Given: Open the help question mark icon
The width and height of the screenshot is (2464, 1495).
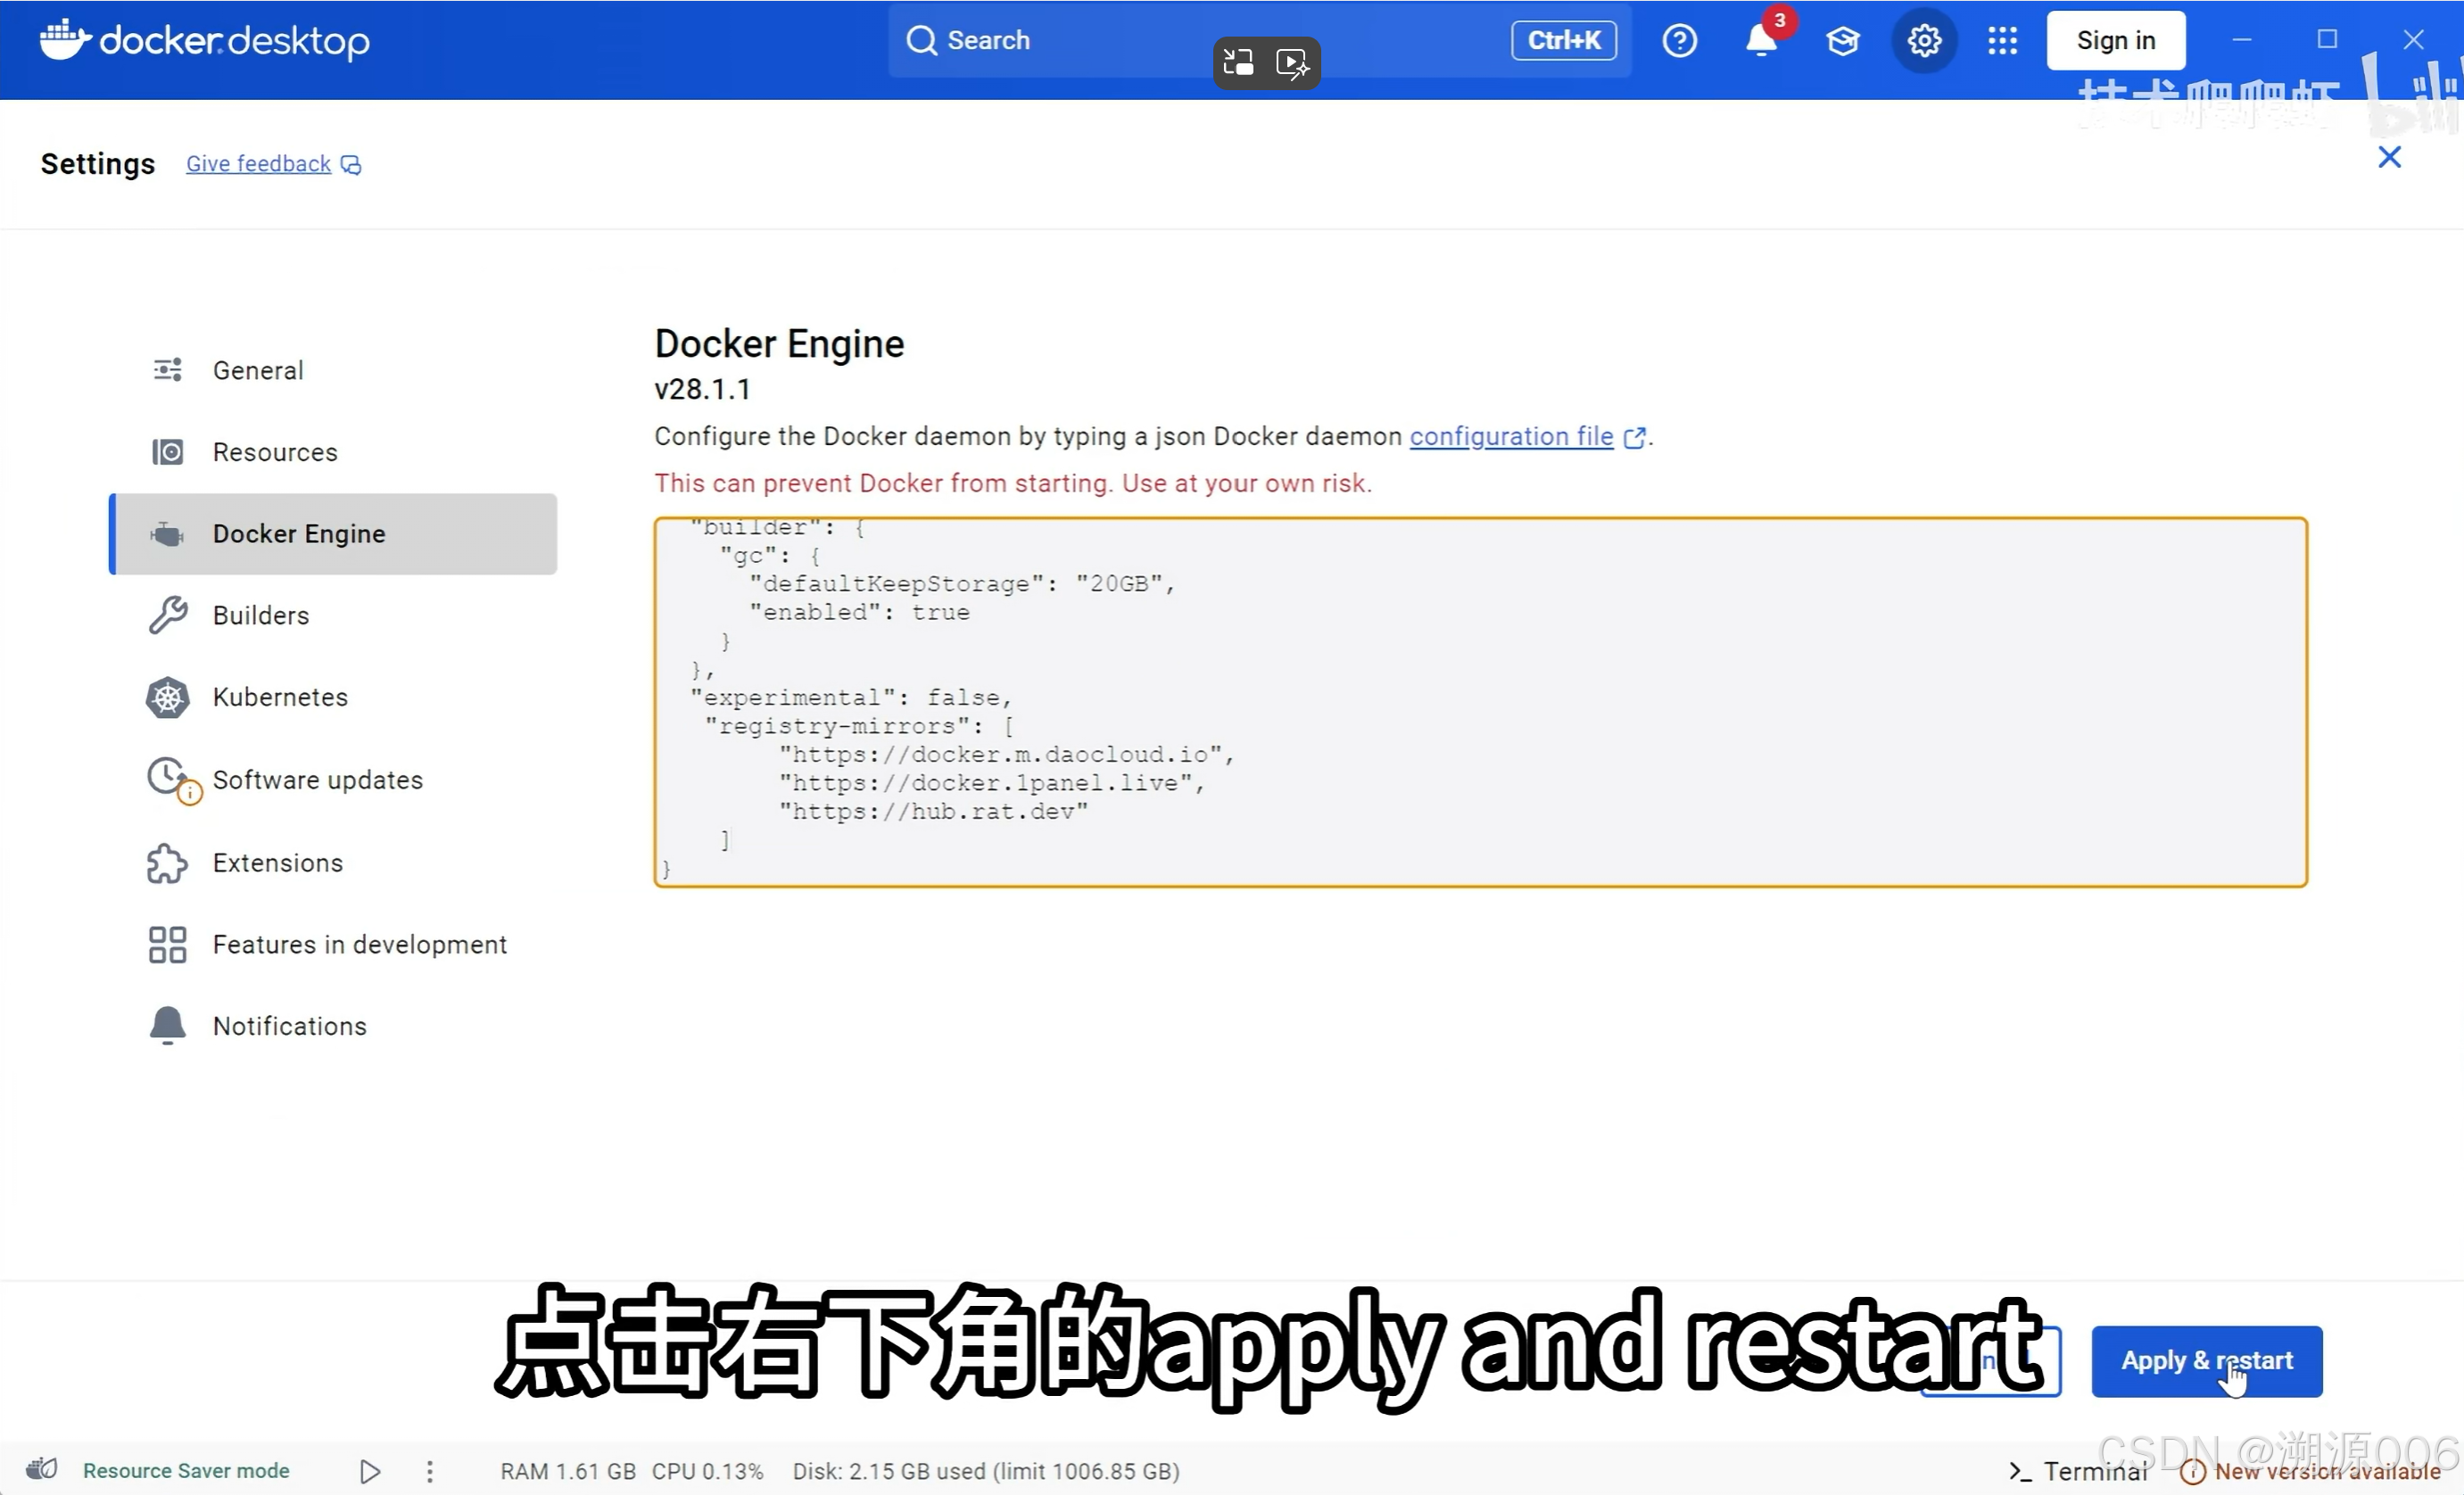Looking at the screenshot, I should click(x=1679, y=41).
